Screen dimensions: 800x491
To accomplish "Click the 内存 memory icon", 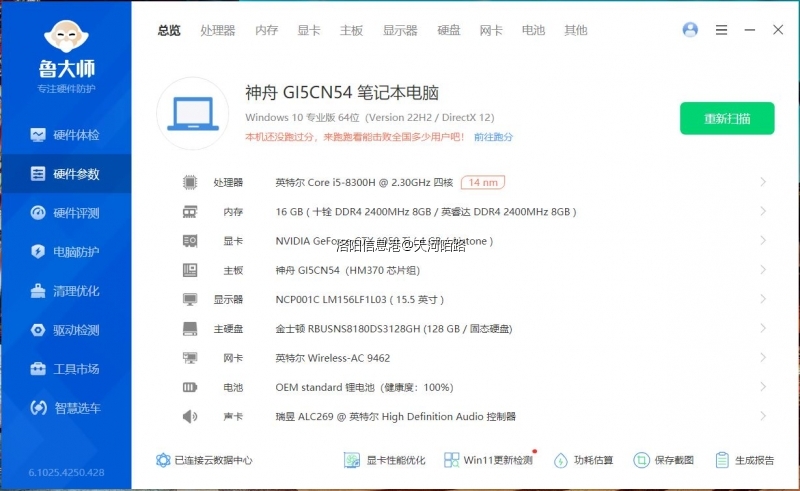I will pos(190,211).
